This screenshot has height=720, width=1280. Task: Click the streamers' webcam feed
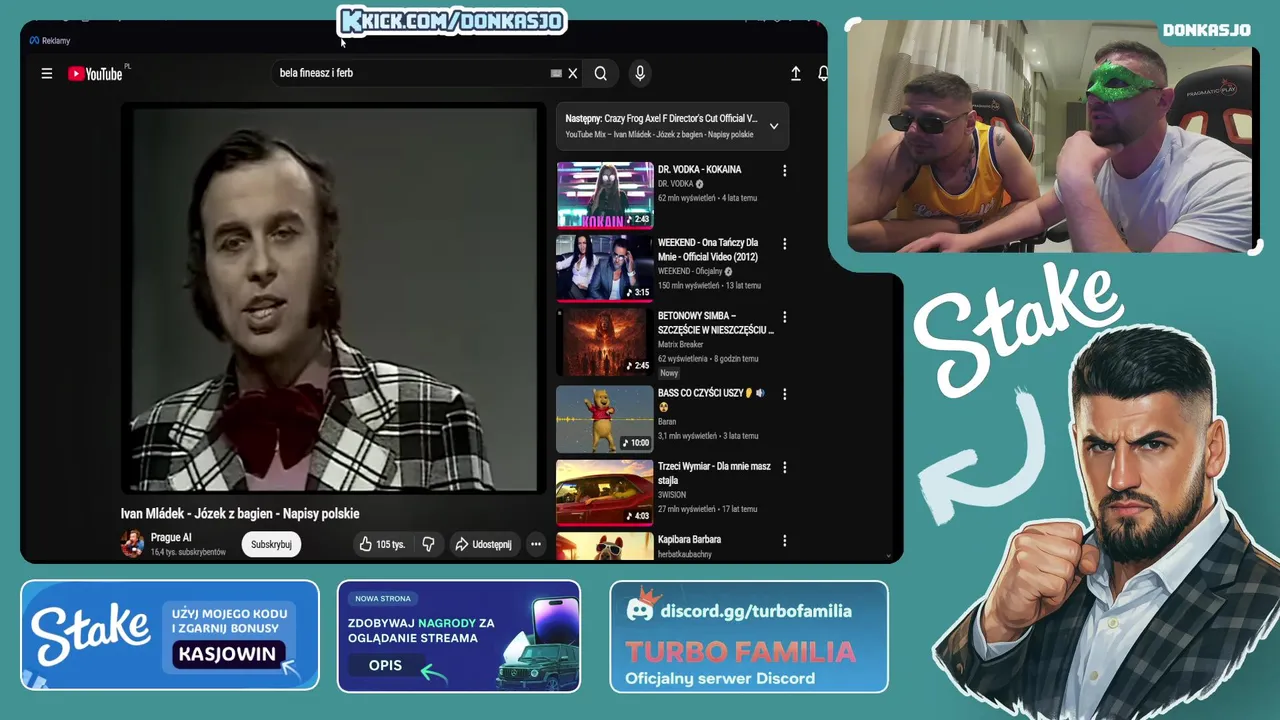coord(1050,135)
